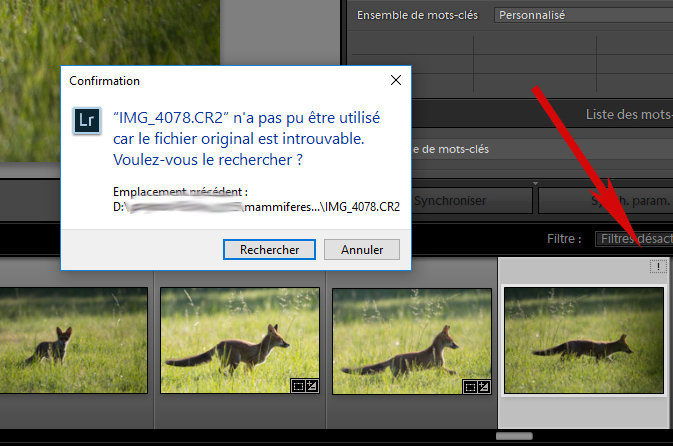673x446 pixels.
Task: Click the crop badge on the third fox thumbnail
Action: [470, 387]
